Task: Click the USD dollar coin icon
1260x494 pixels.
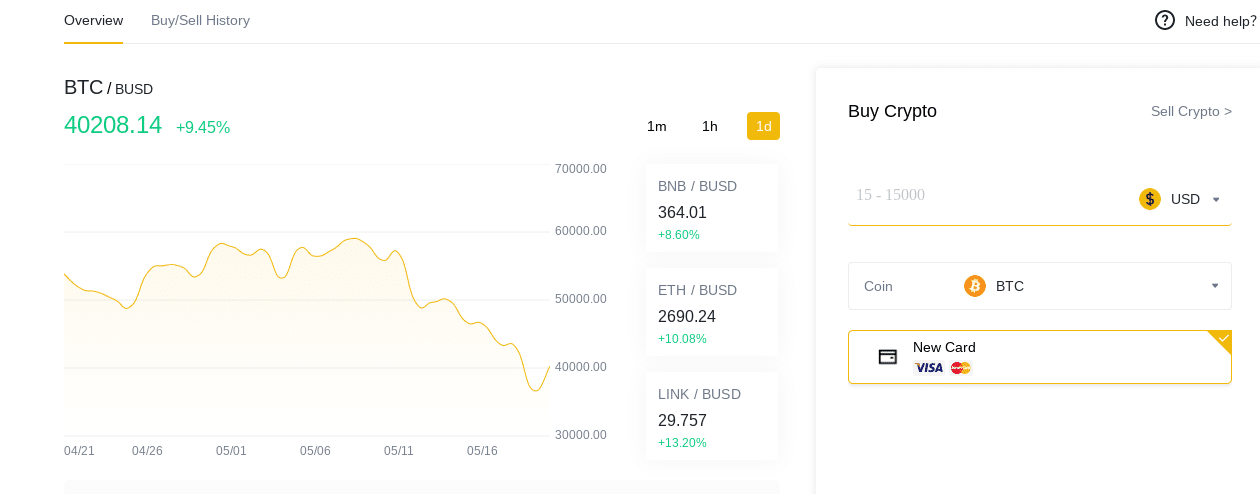Action: (1150, 199)
